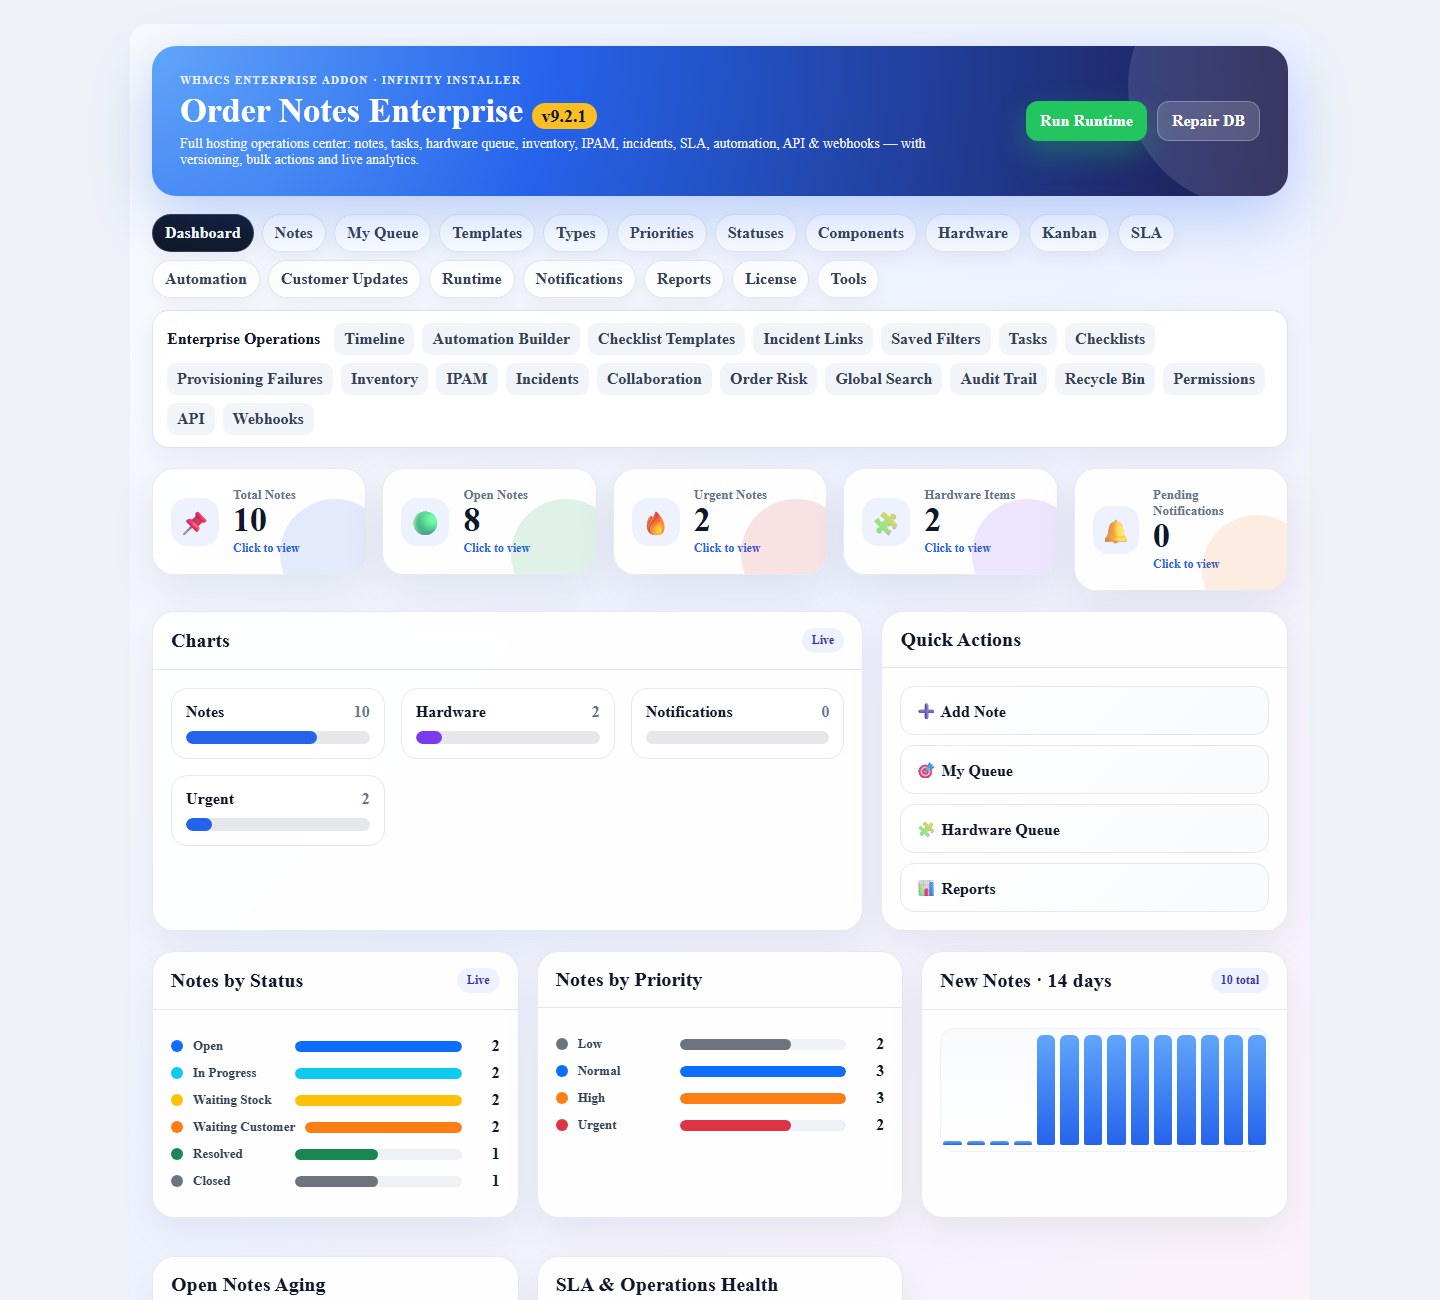1440x1300 pixels.
Task: Run the Runtime with the green button
Action: [x=1086, y=121]
